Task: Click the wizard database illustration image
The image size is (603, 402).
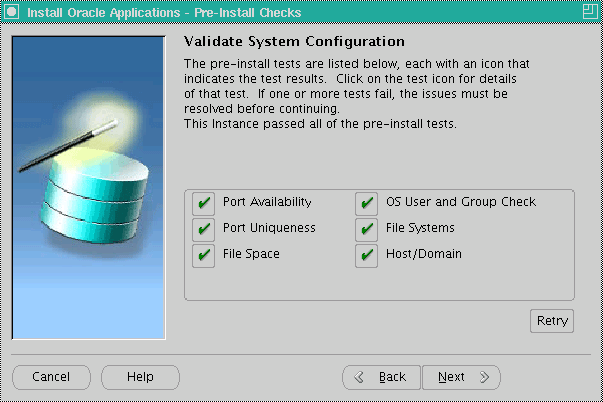Action: coord(89,188)
